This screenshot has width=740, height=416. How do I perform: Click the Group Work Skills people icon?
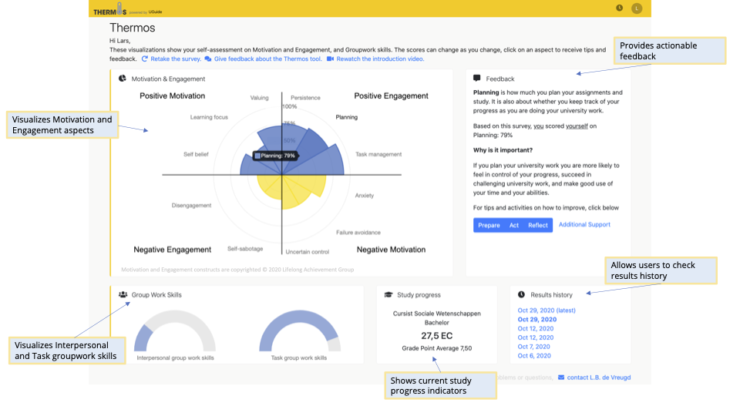pos(122,295)
